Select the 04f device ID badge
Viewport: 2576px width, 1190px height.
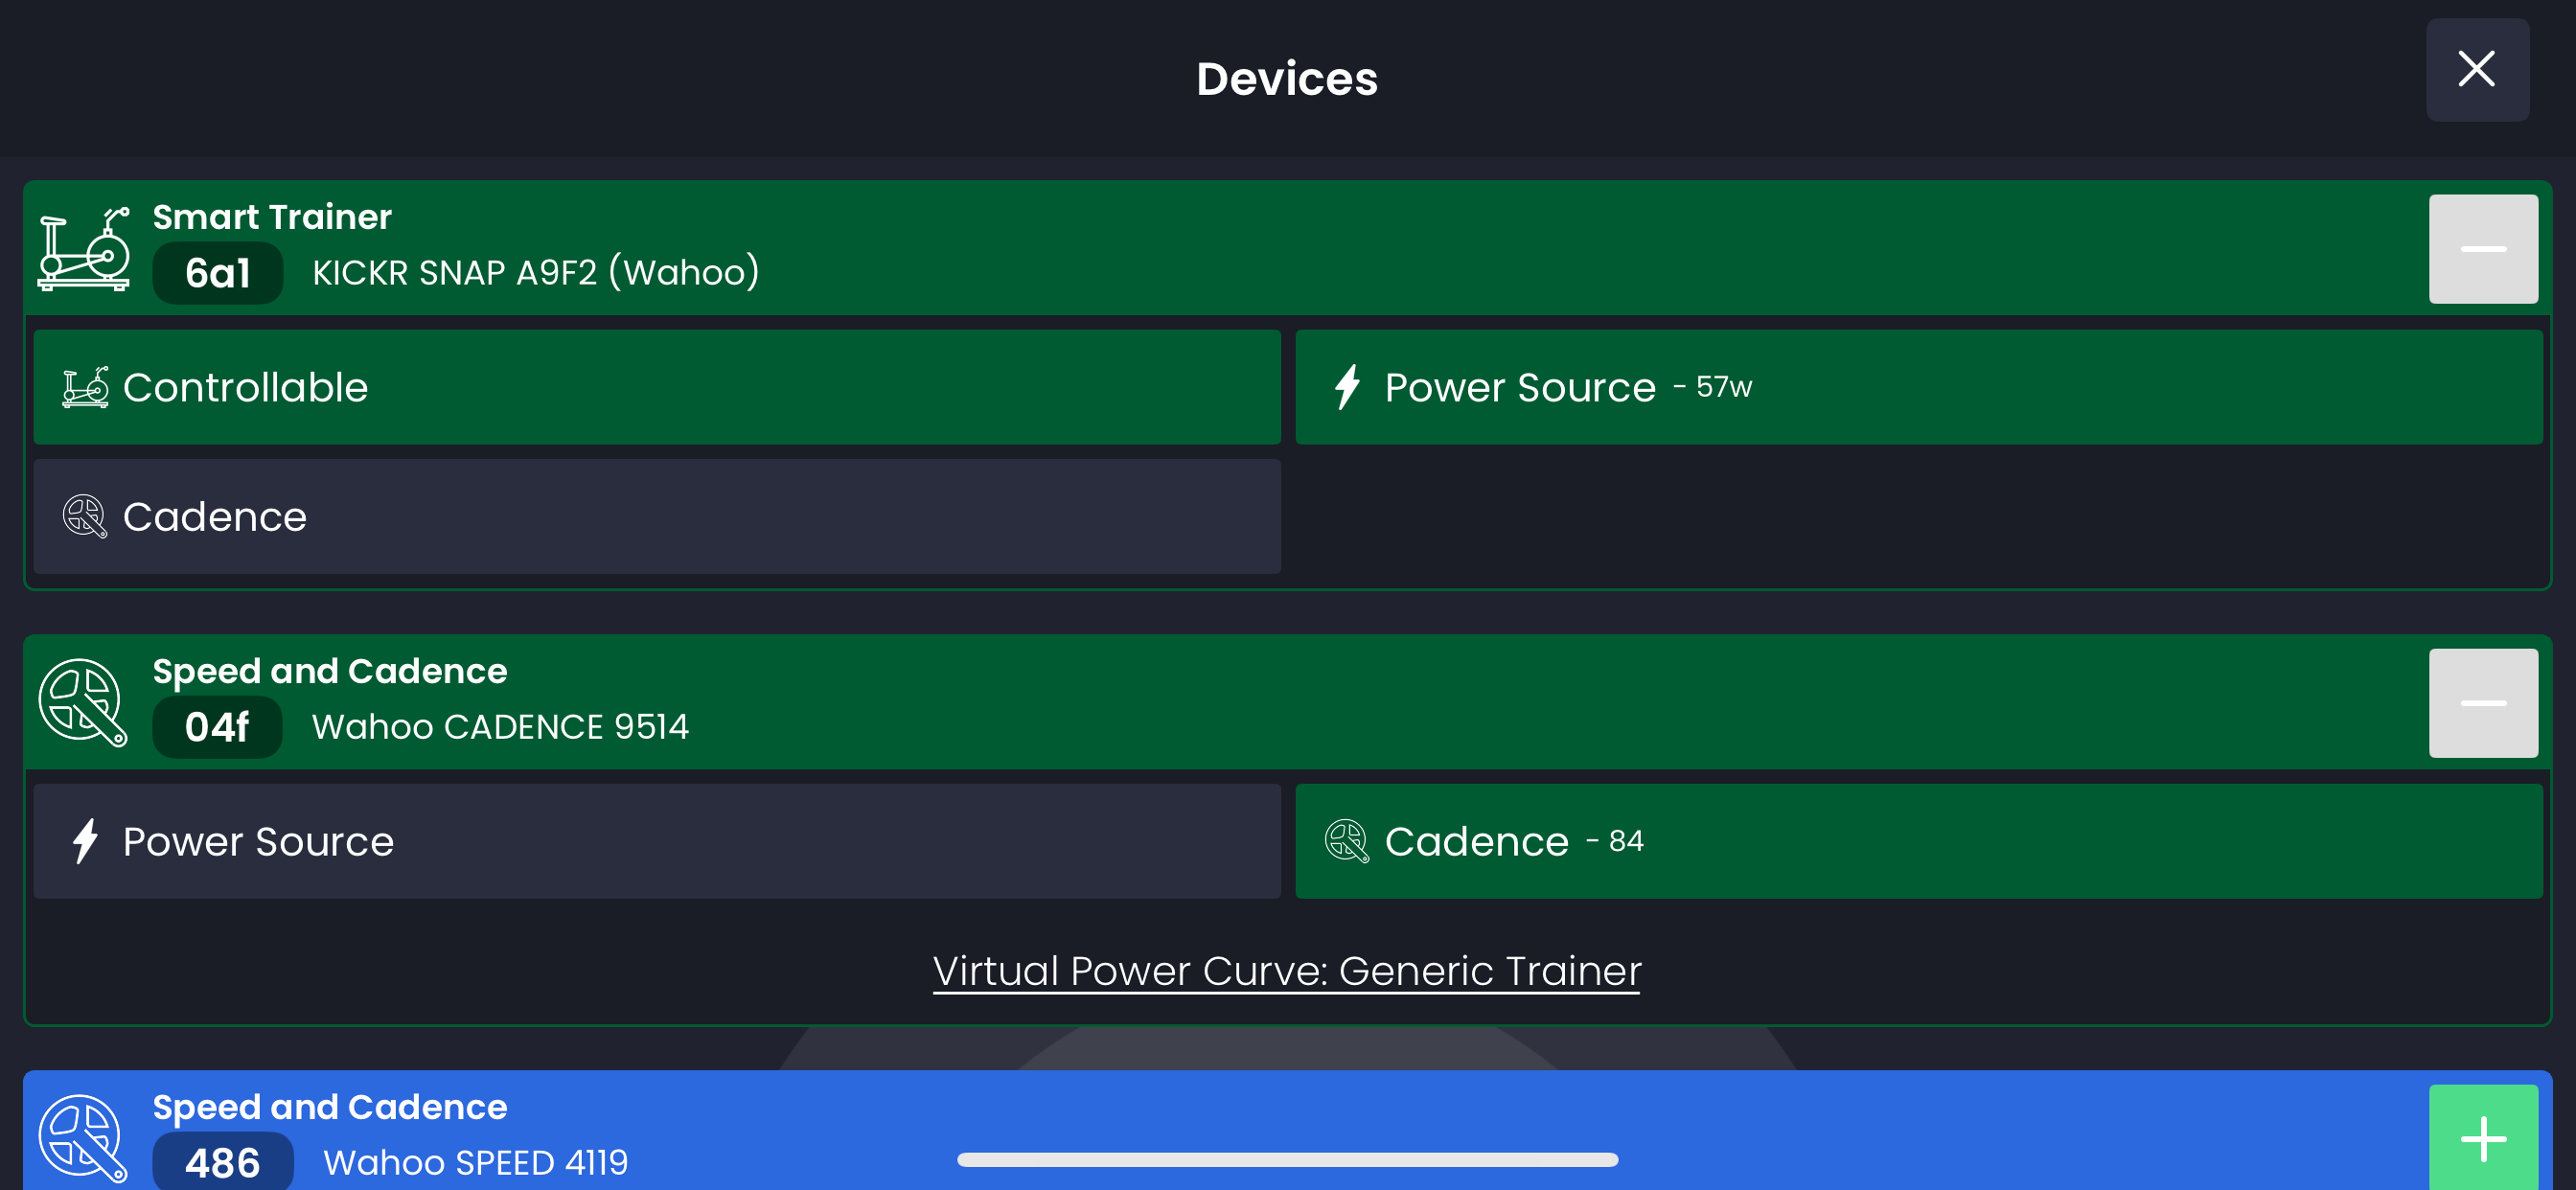[216, 727]
